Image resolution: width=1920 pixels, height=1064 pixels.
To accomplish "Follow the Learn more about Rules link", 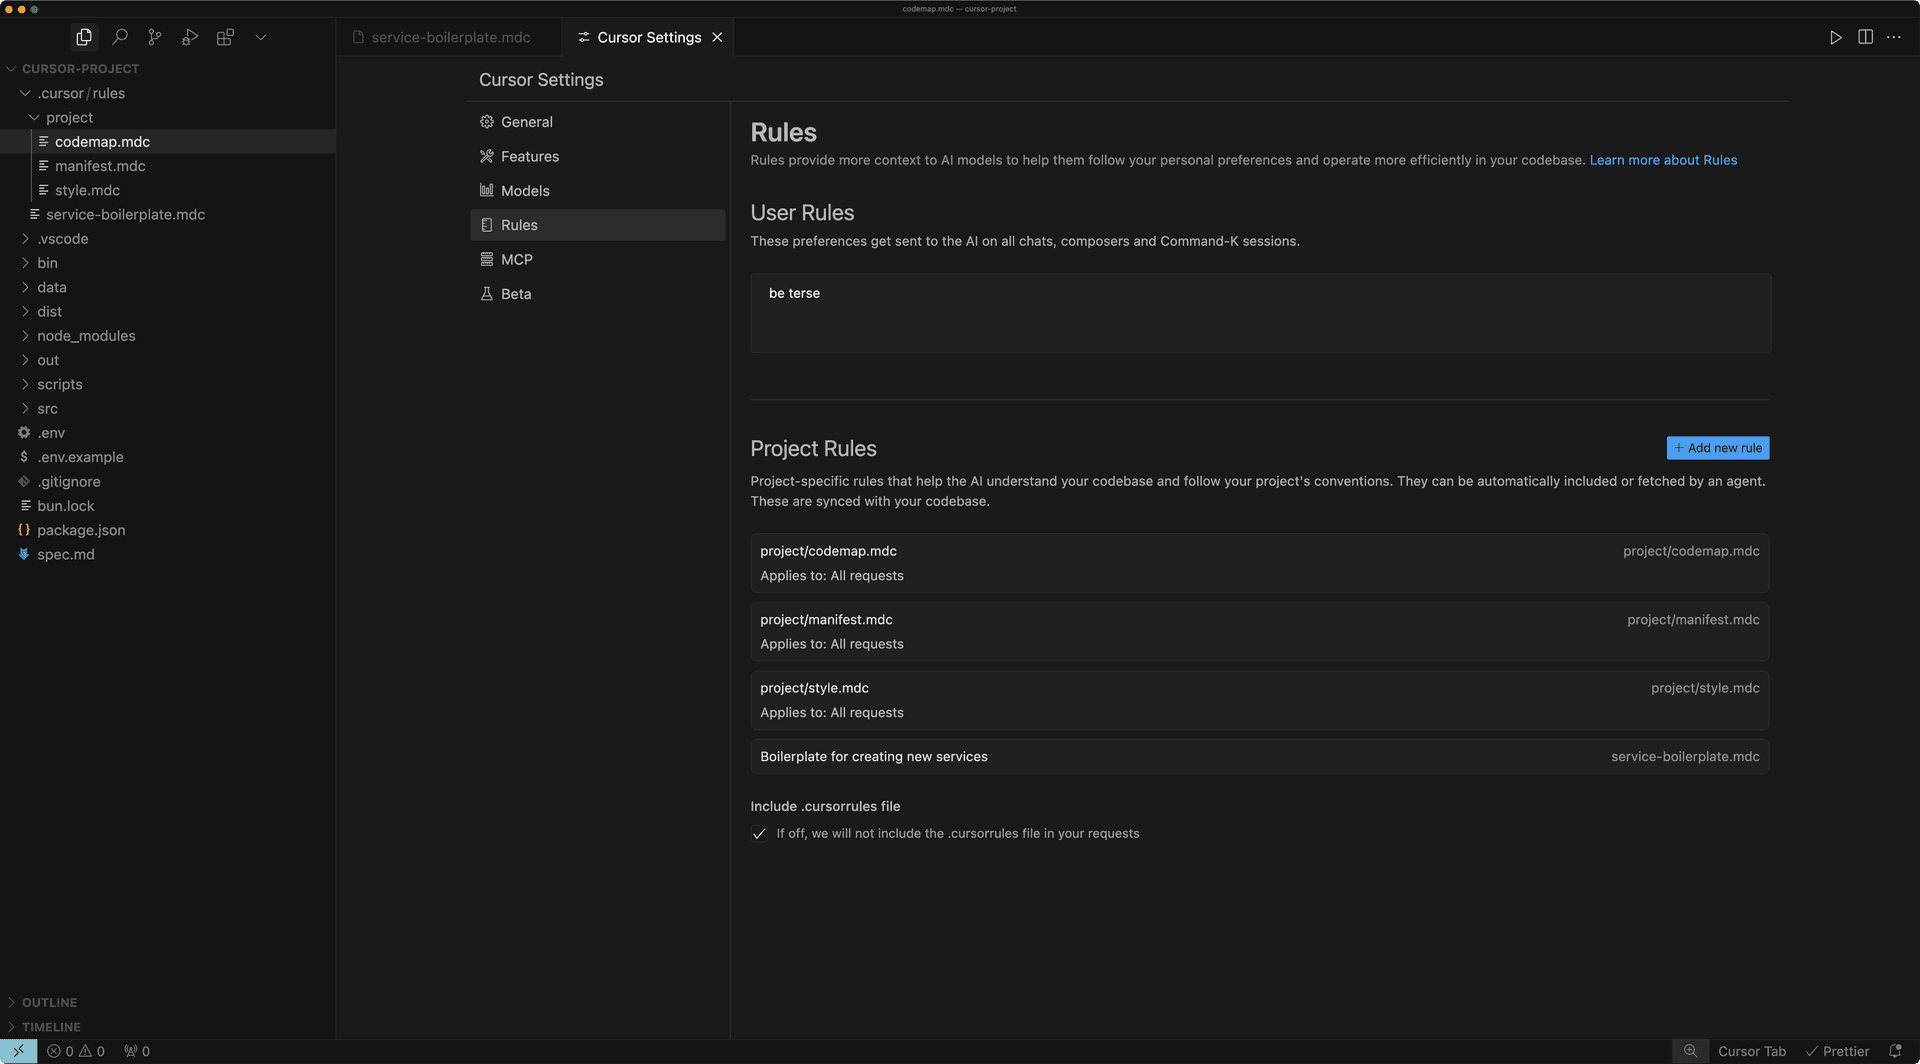I will click(x=1663, y=160).
